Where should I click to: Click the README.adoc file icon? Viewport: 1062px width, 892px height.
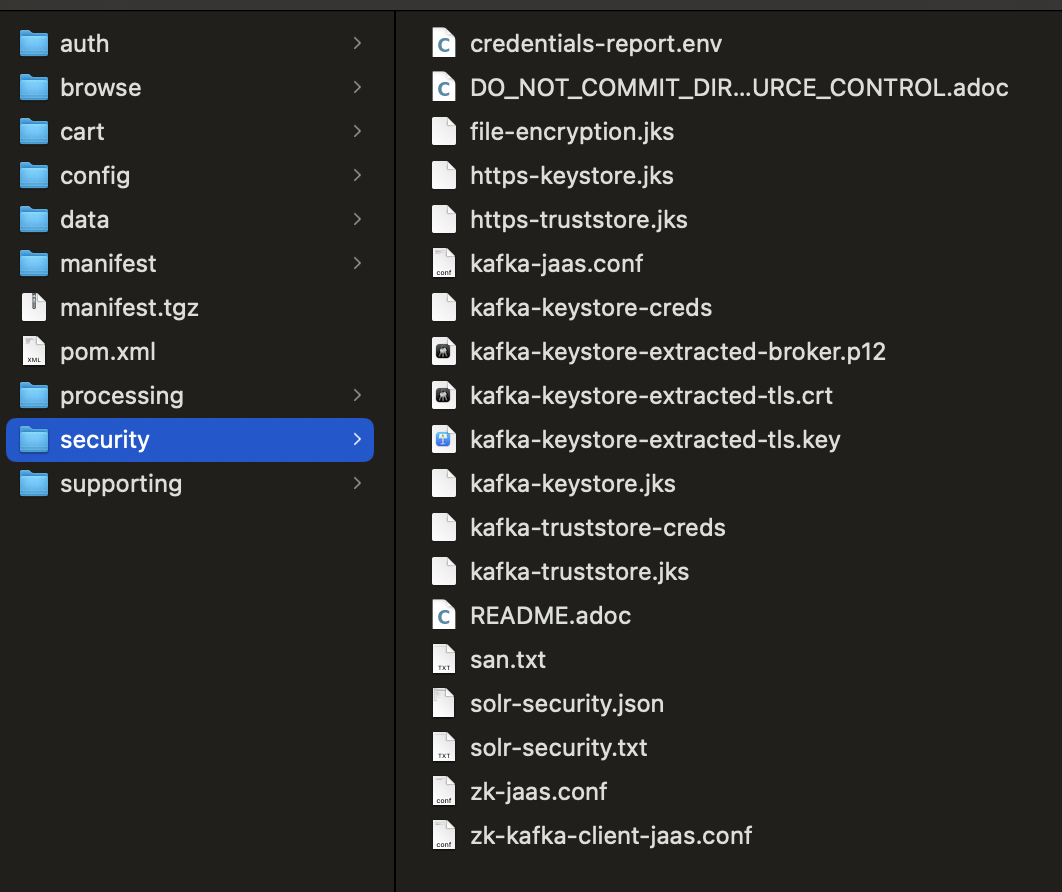(444, 616)
